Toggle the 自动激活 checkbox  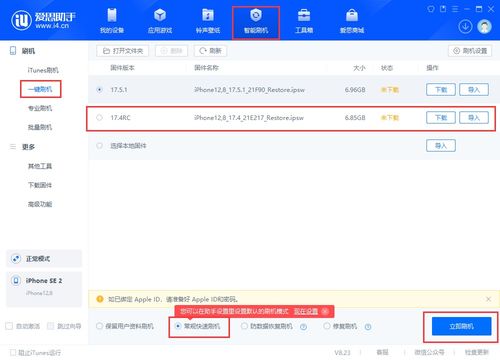pos(9,326)
